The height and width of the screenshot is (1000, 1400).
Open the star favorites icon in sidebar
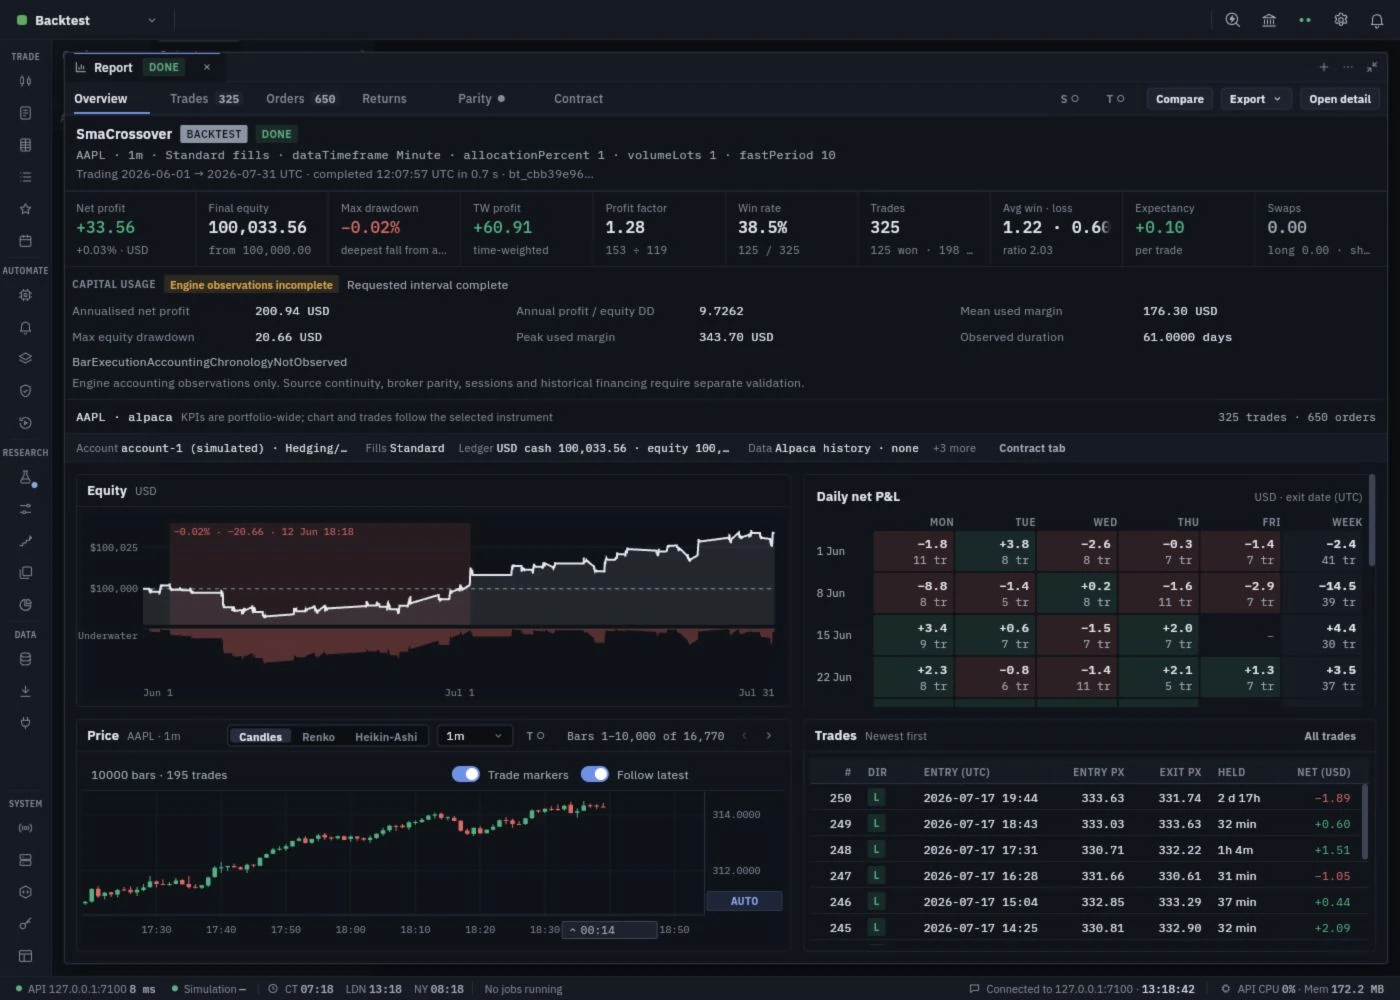pyautogui.click(x=25, y=209)
